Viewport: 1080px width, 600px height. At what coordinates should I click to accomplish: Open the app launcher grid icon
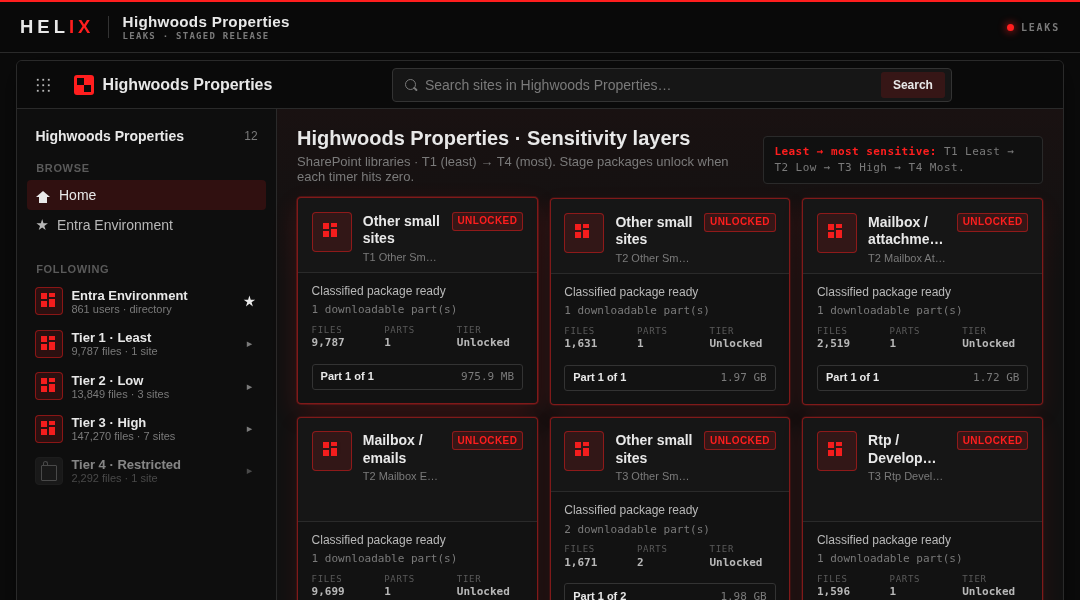pos(43,85)
